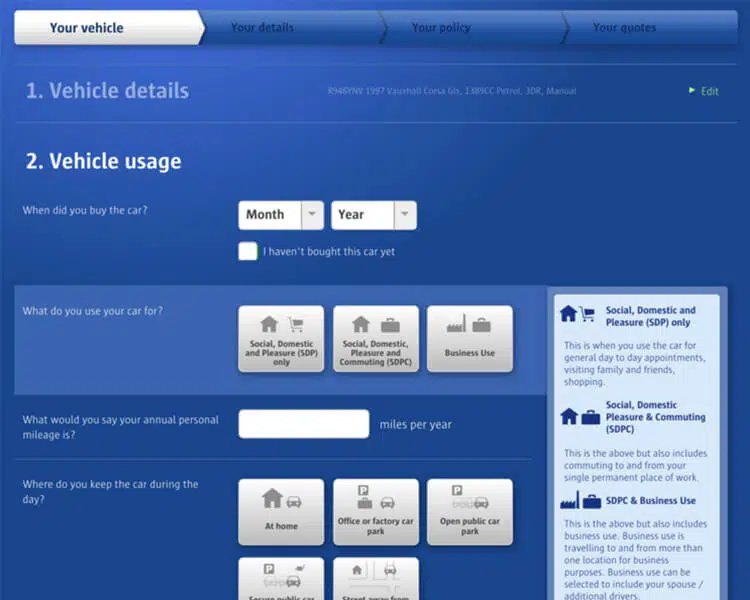Viewport: 750px width, 600px height.
Task: Choose Office or factory car park
Action: pyautogui.click(x=375, y=511)
